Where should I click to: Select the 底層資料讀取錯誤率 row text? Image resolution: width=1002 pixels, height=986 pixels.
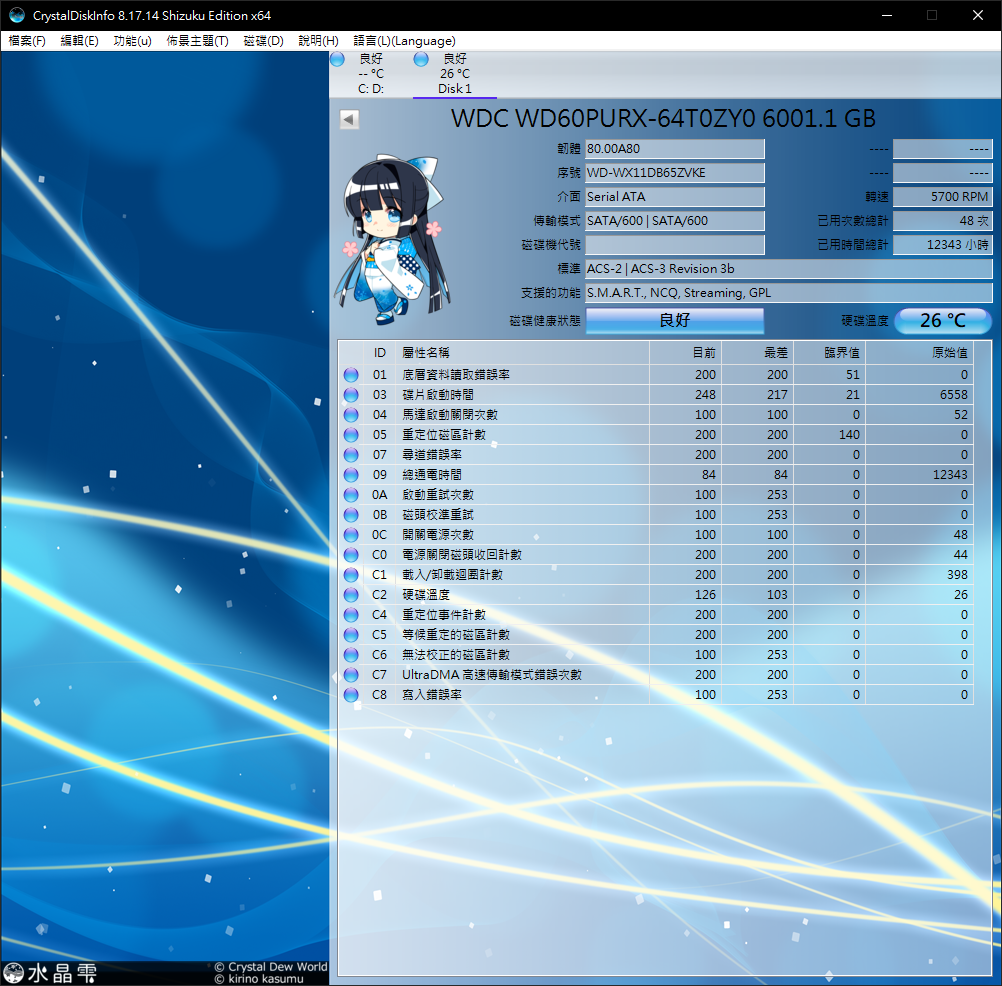pos(456,374)
